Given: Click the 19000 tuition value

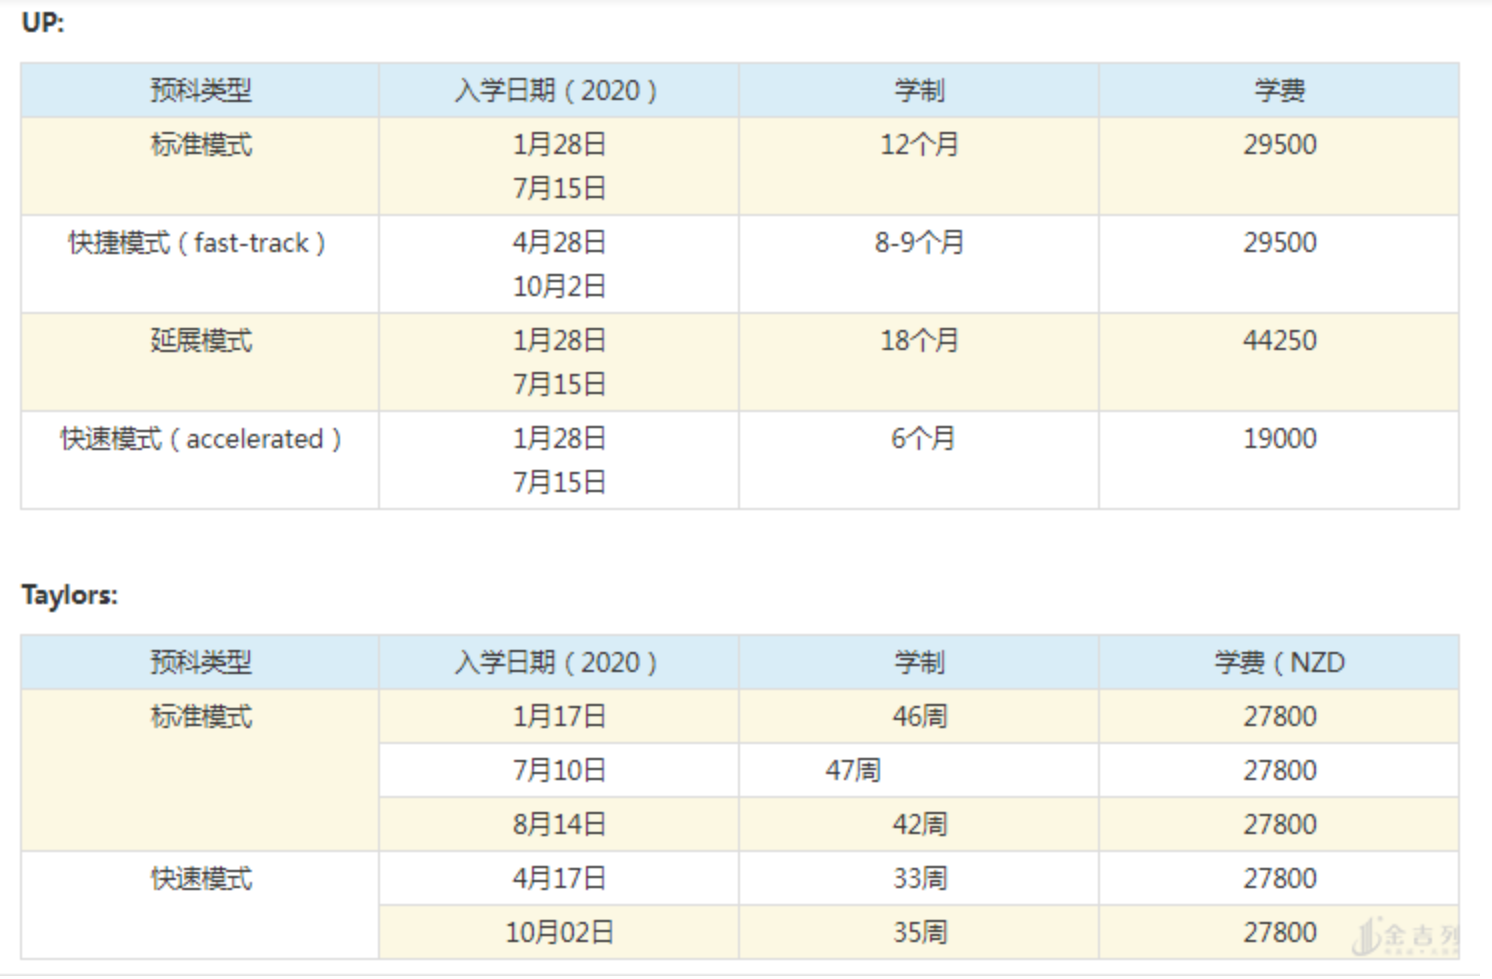Looking at the screenshot, I should click(1279, 439).
